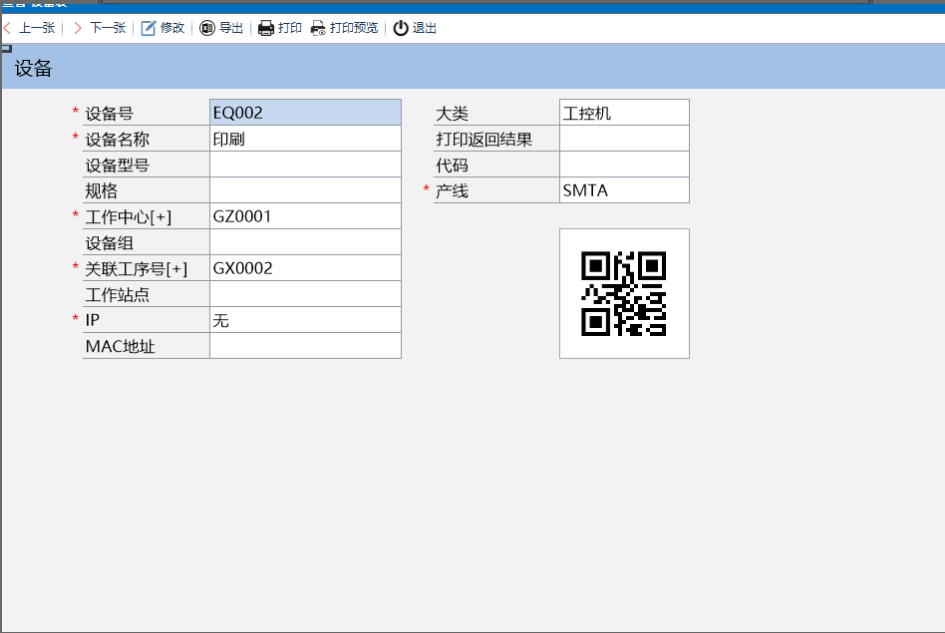Click the printer icon for 打印
The width and height of the screenshot is (945, 633).
(x=266, y=28)
